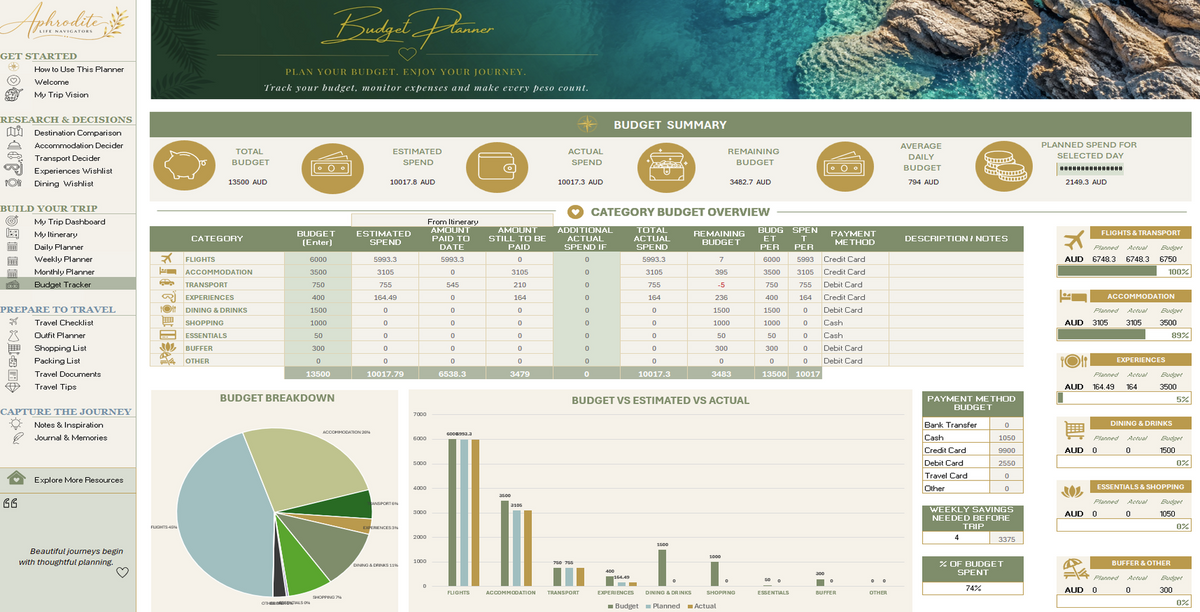Click the airplane icon on Flights & Transport card
1200x612 pixels.
click(1075, 240)
